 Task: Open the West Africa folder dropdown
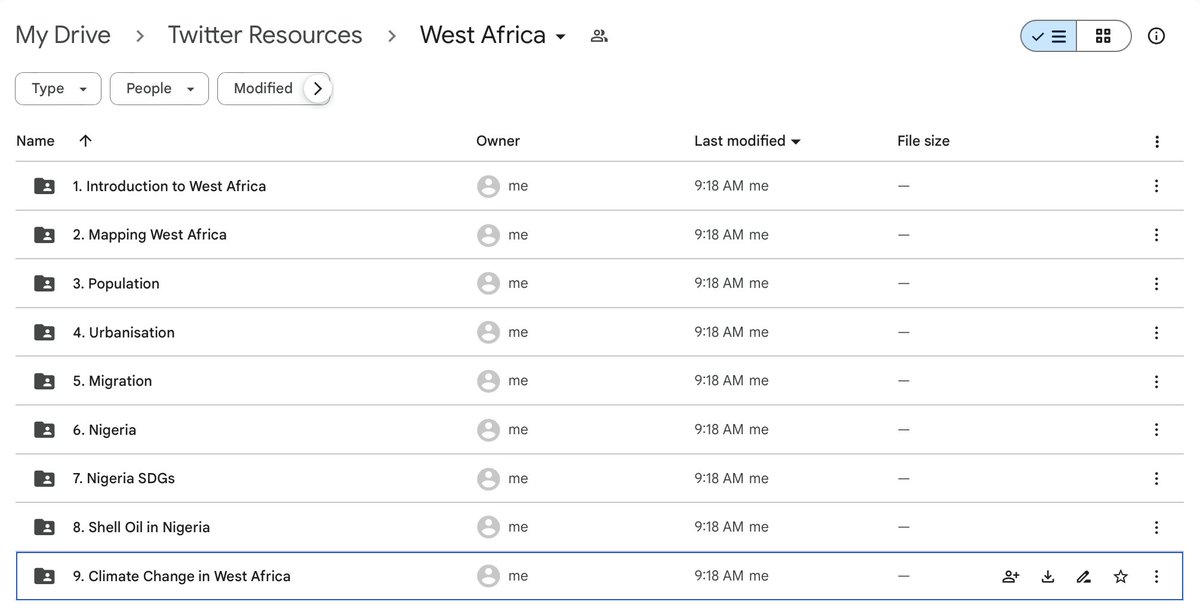[x=560, y=37]
